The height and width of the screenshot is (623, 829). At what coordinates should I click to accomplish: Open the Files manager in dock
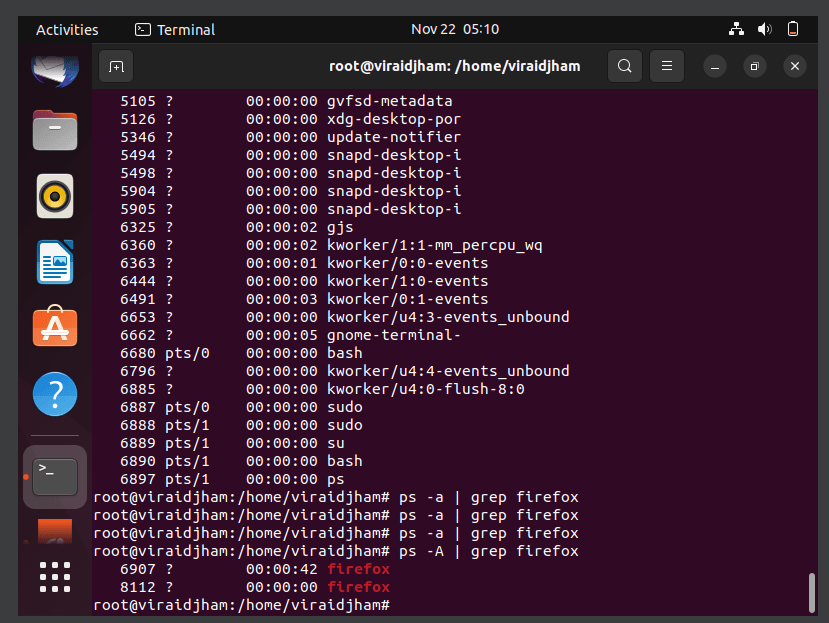point(55,131)
